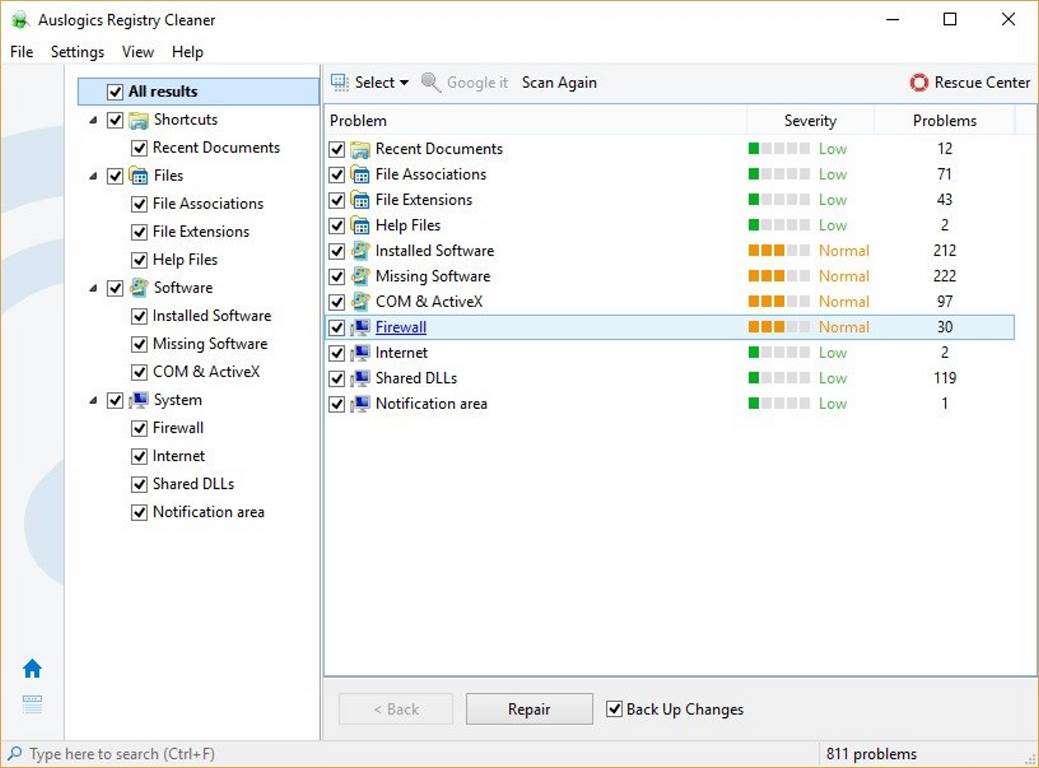
Task: Collapse the Shortcuts tree node
Action: pos(94,120)
